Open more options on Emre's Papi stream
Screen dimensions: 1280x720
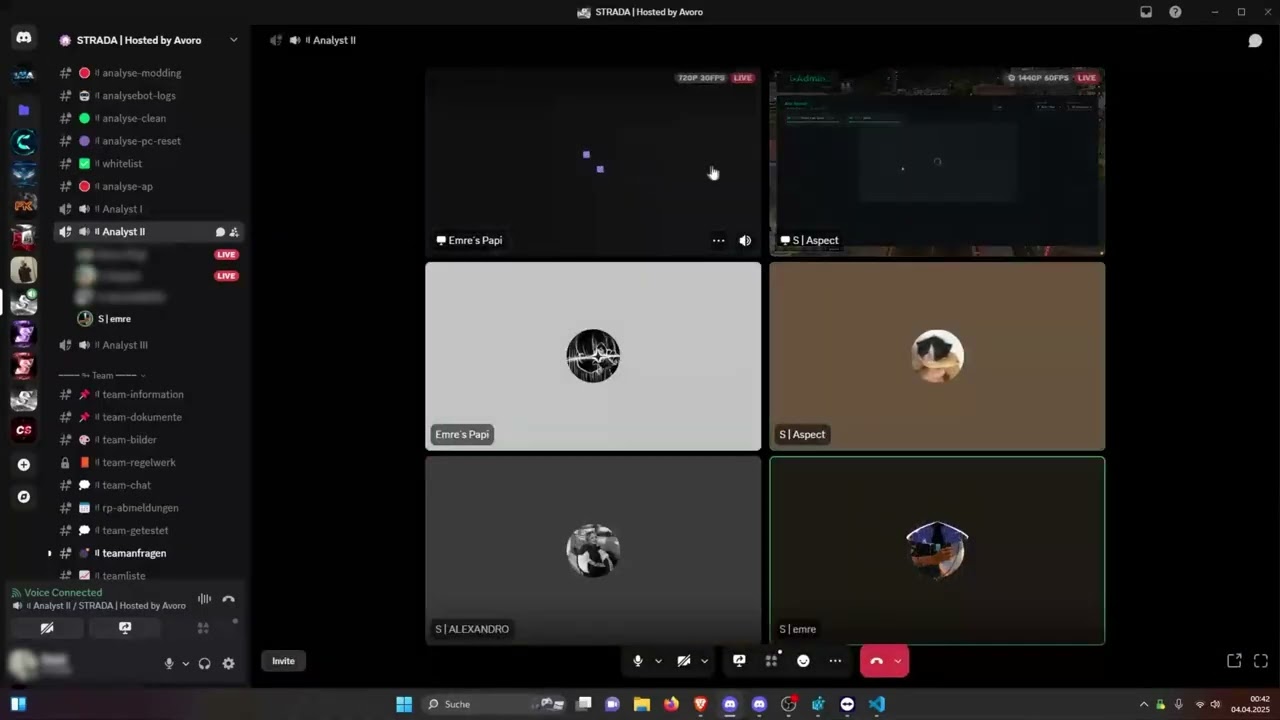(x=718, y=240)
